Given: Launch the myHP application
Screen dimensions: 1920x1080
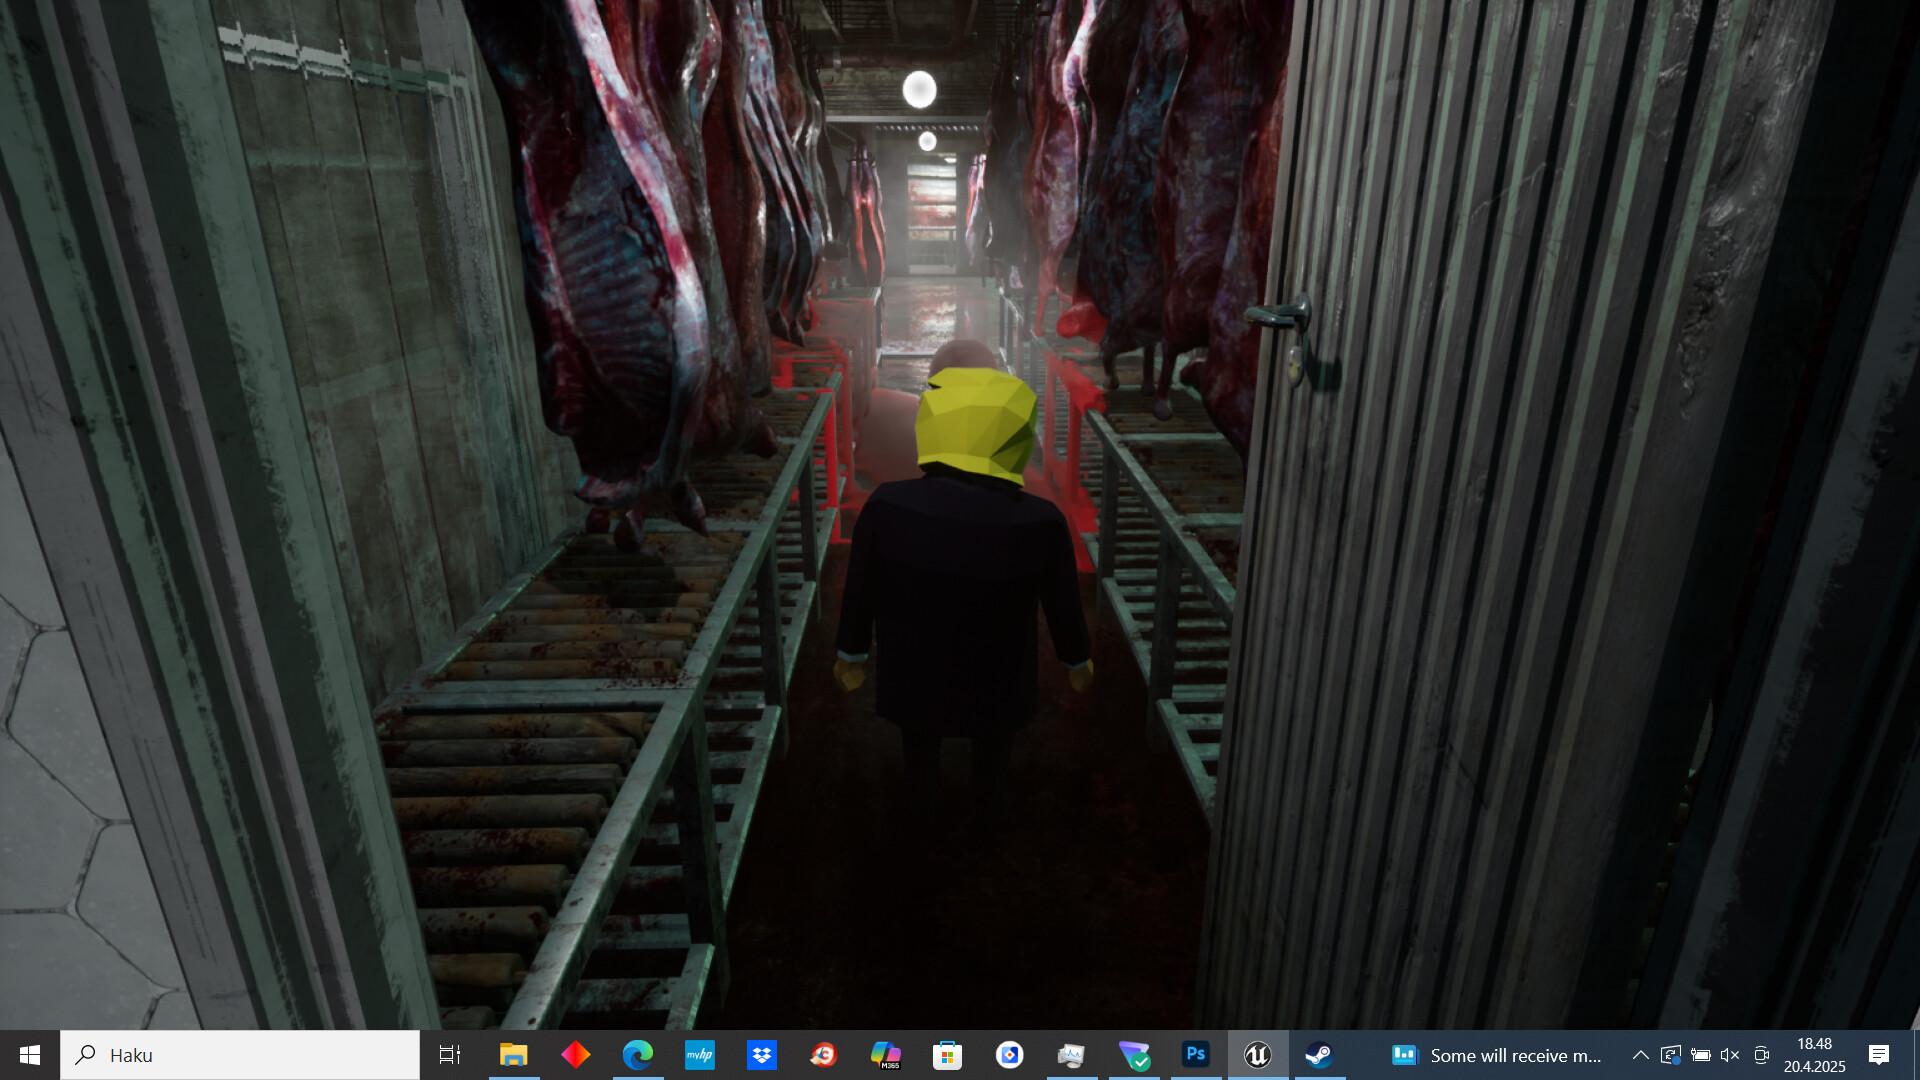Looking at the screenshot, I should [x=700, y=1055].
